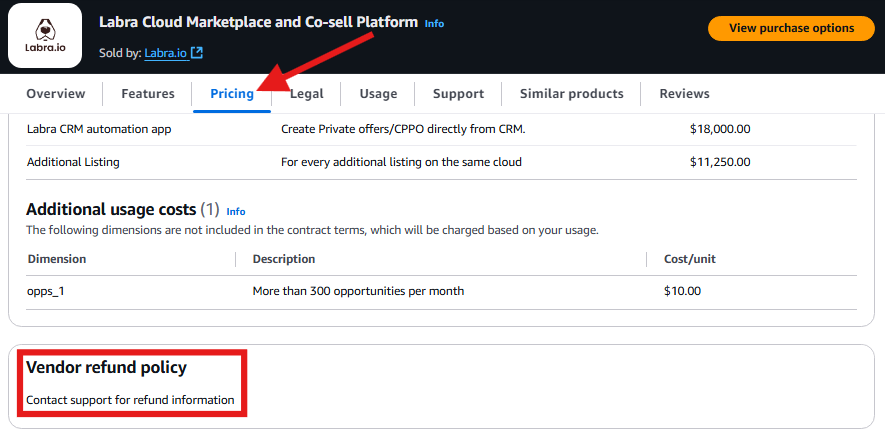The width and height of the screenshot is (885, 433).
Task: Click 'For every additional listing on the same cloud'
Action: click(401, 162)
